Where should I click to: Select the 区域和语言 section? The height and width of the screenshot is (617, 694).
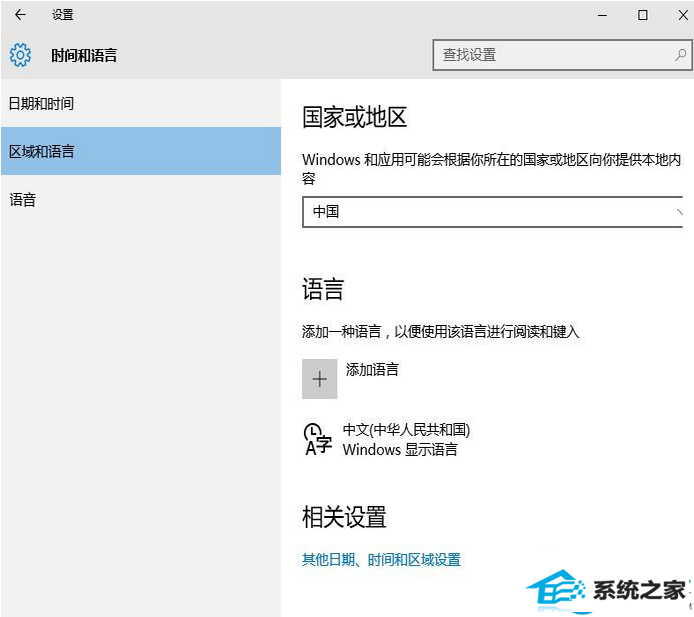point(141,151)
